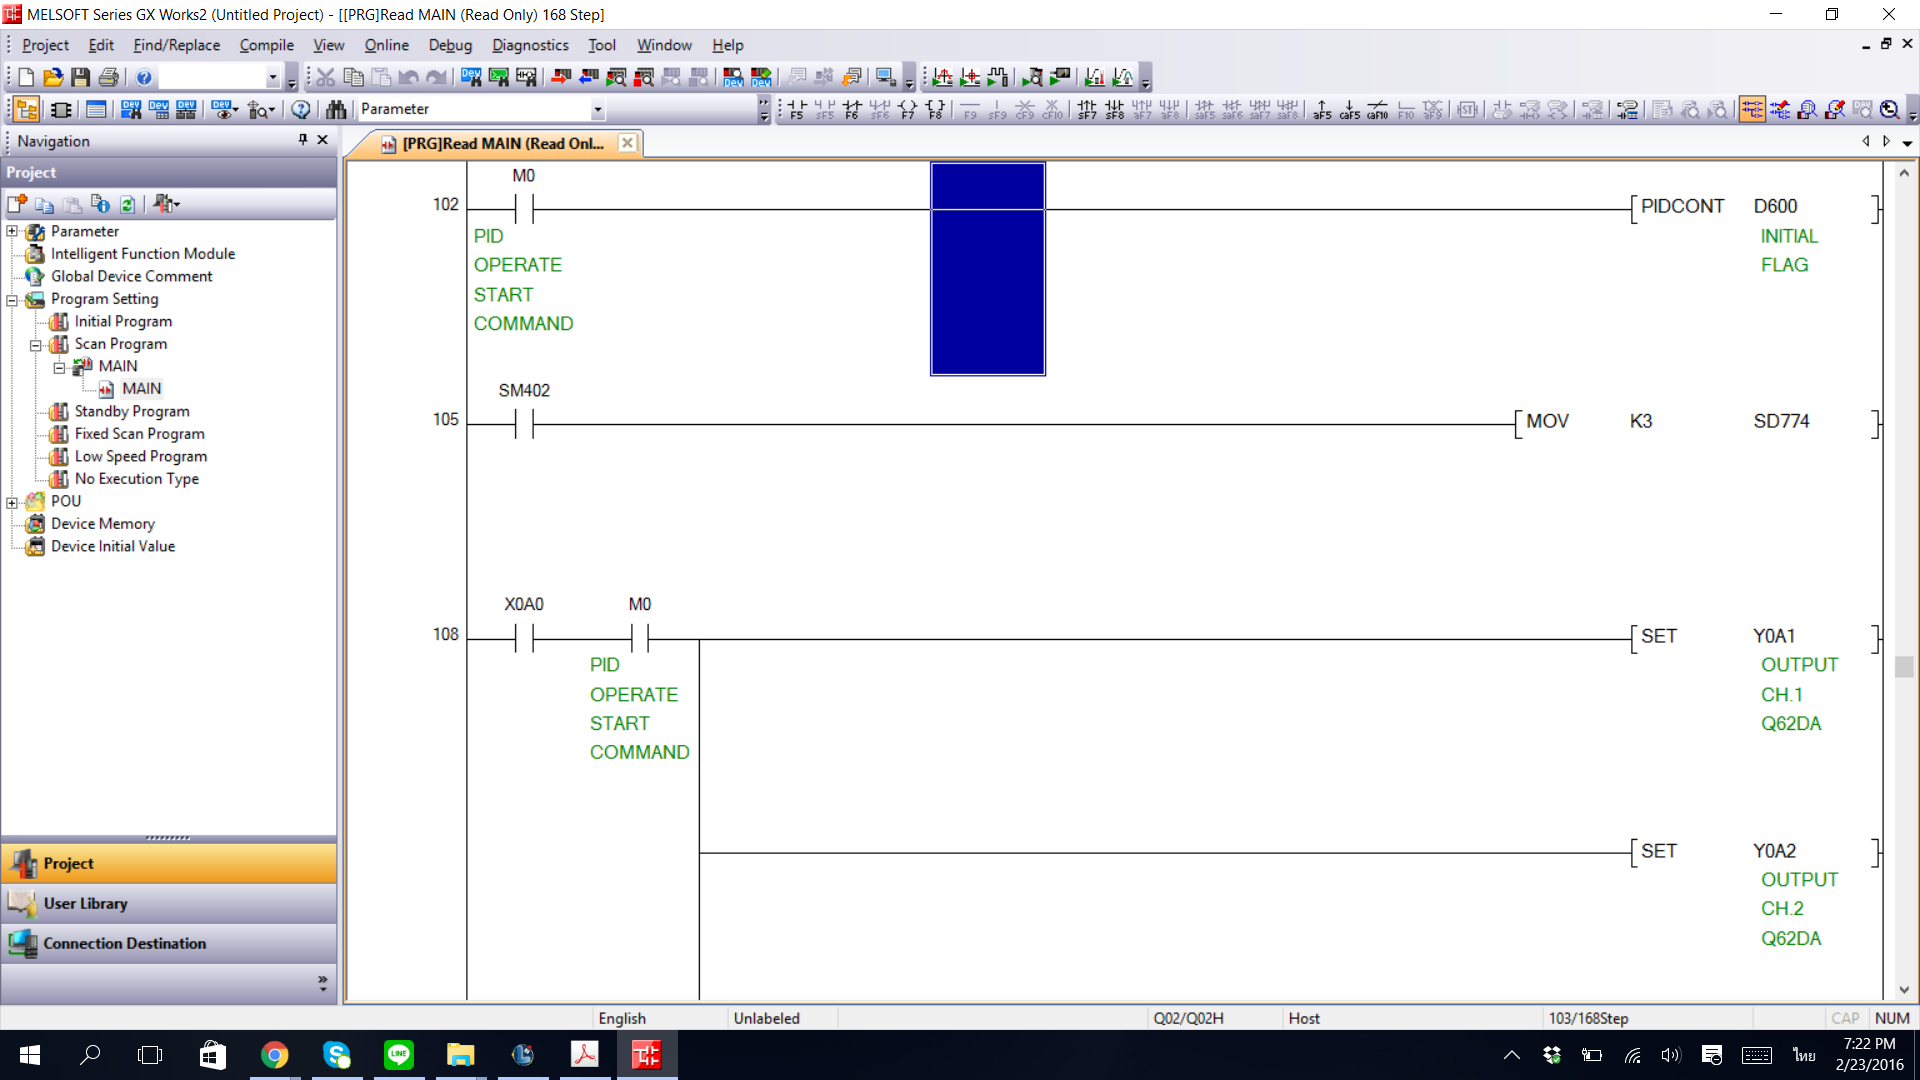
Task: Save the project with the floppy icon
Action: (81, 77)
